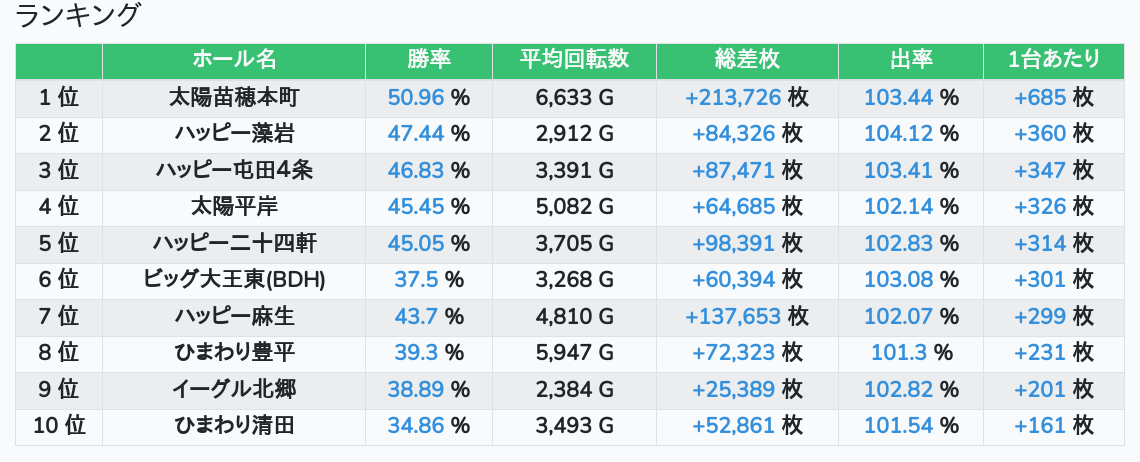
Task: Open ひまわり豊平 hall entry
Action: tap(234, 353)
